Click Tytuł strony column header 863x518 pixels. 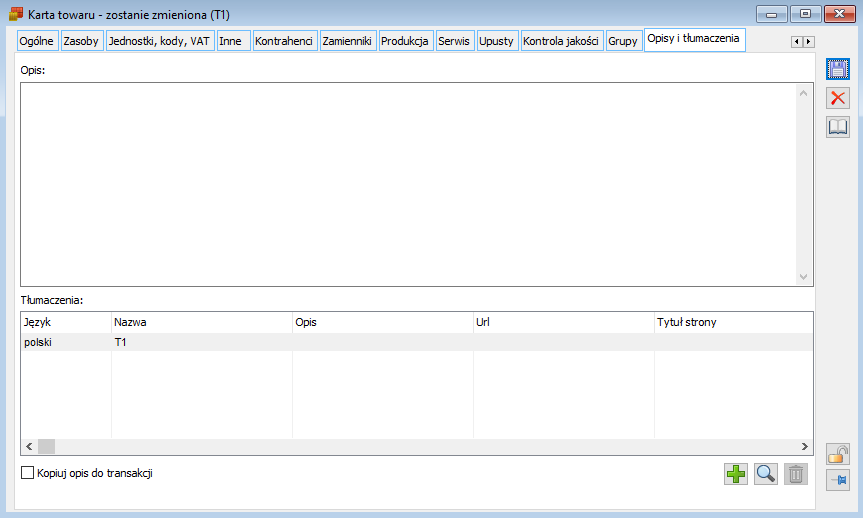[x=733, y=322]
